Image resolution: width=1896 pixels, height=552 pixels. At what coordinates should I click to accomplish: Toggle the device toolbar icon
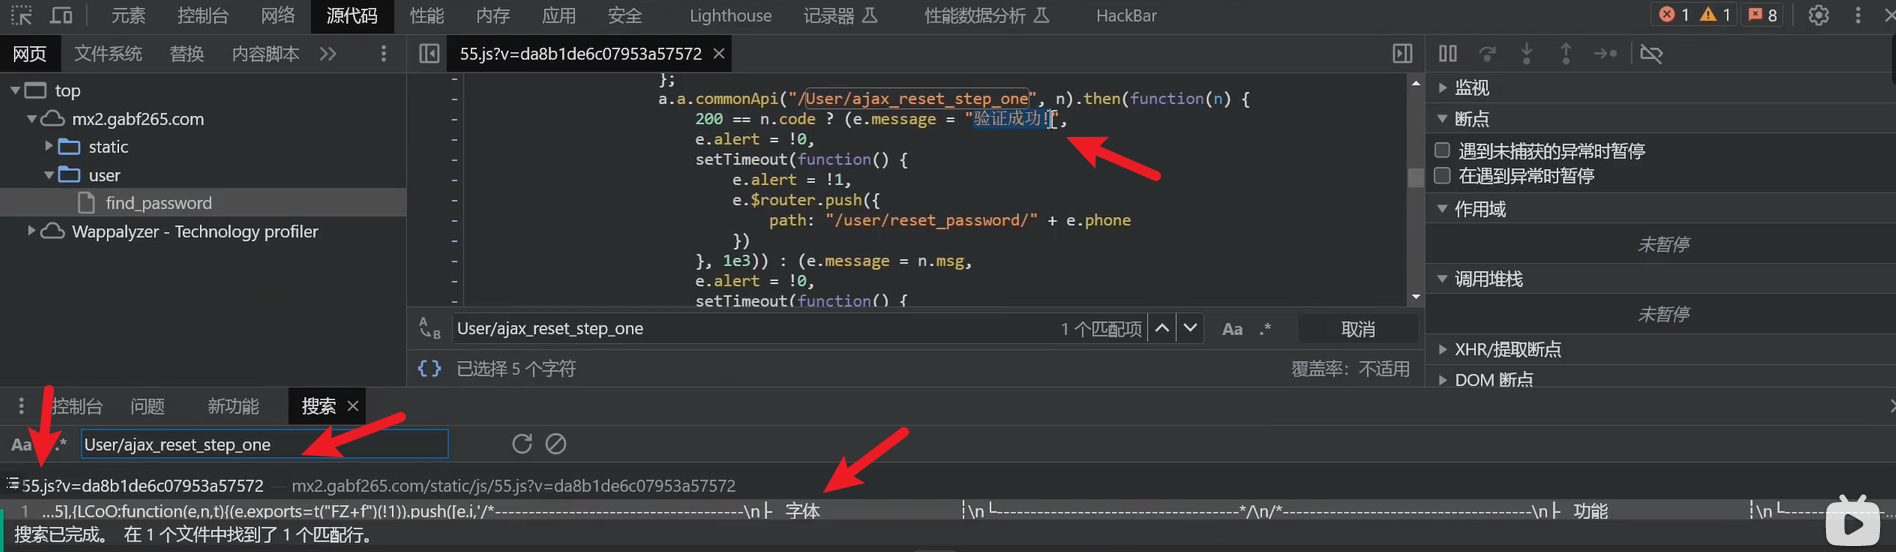(61, 15)
